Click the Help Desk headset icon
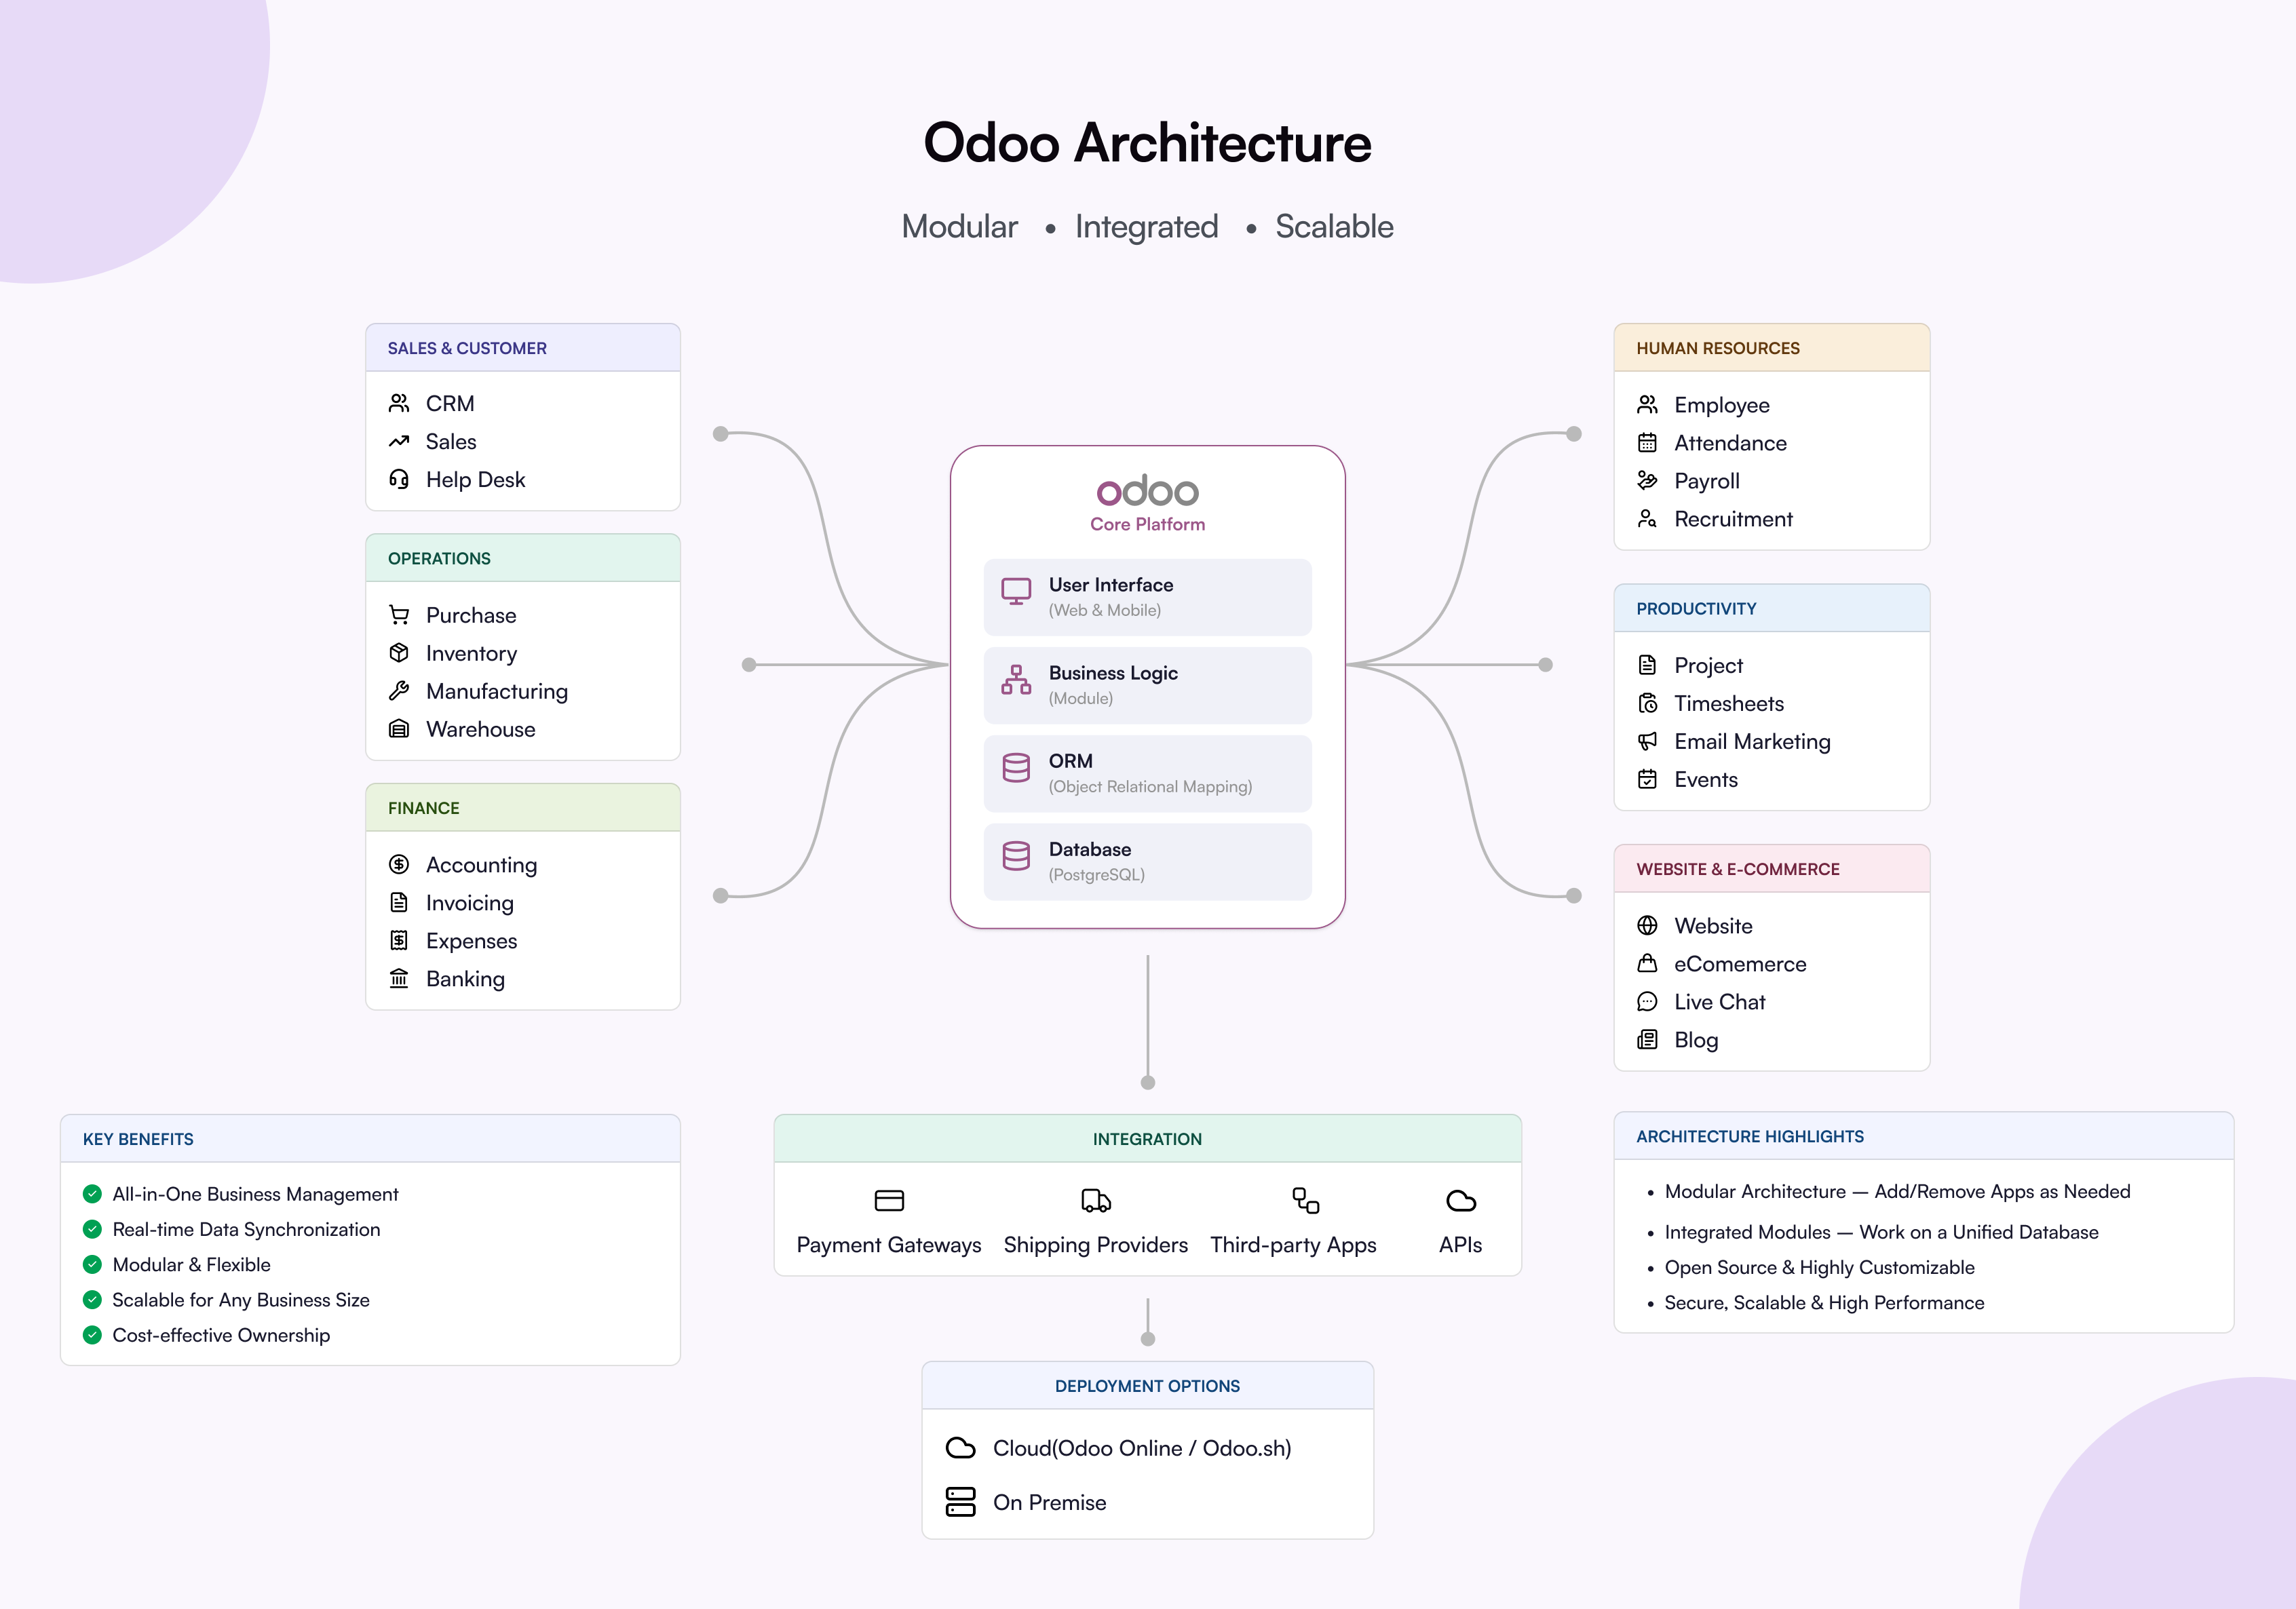Viewport: 2296px width, 1609px height. (x=399, y=479)
